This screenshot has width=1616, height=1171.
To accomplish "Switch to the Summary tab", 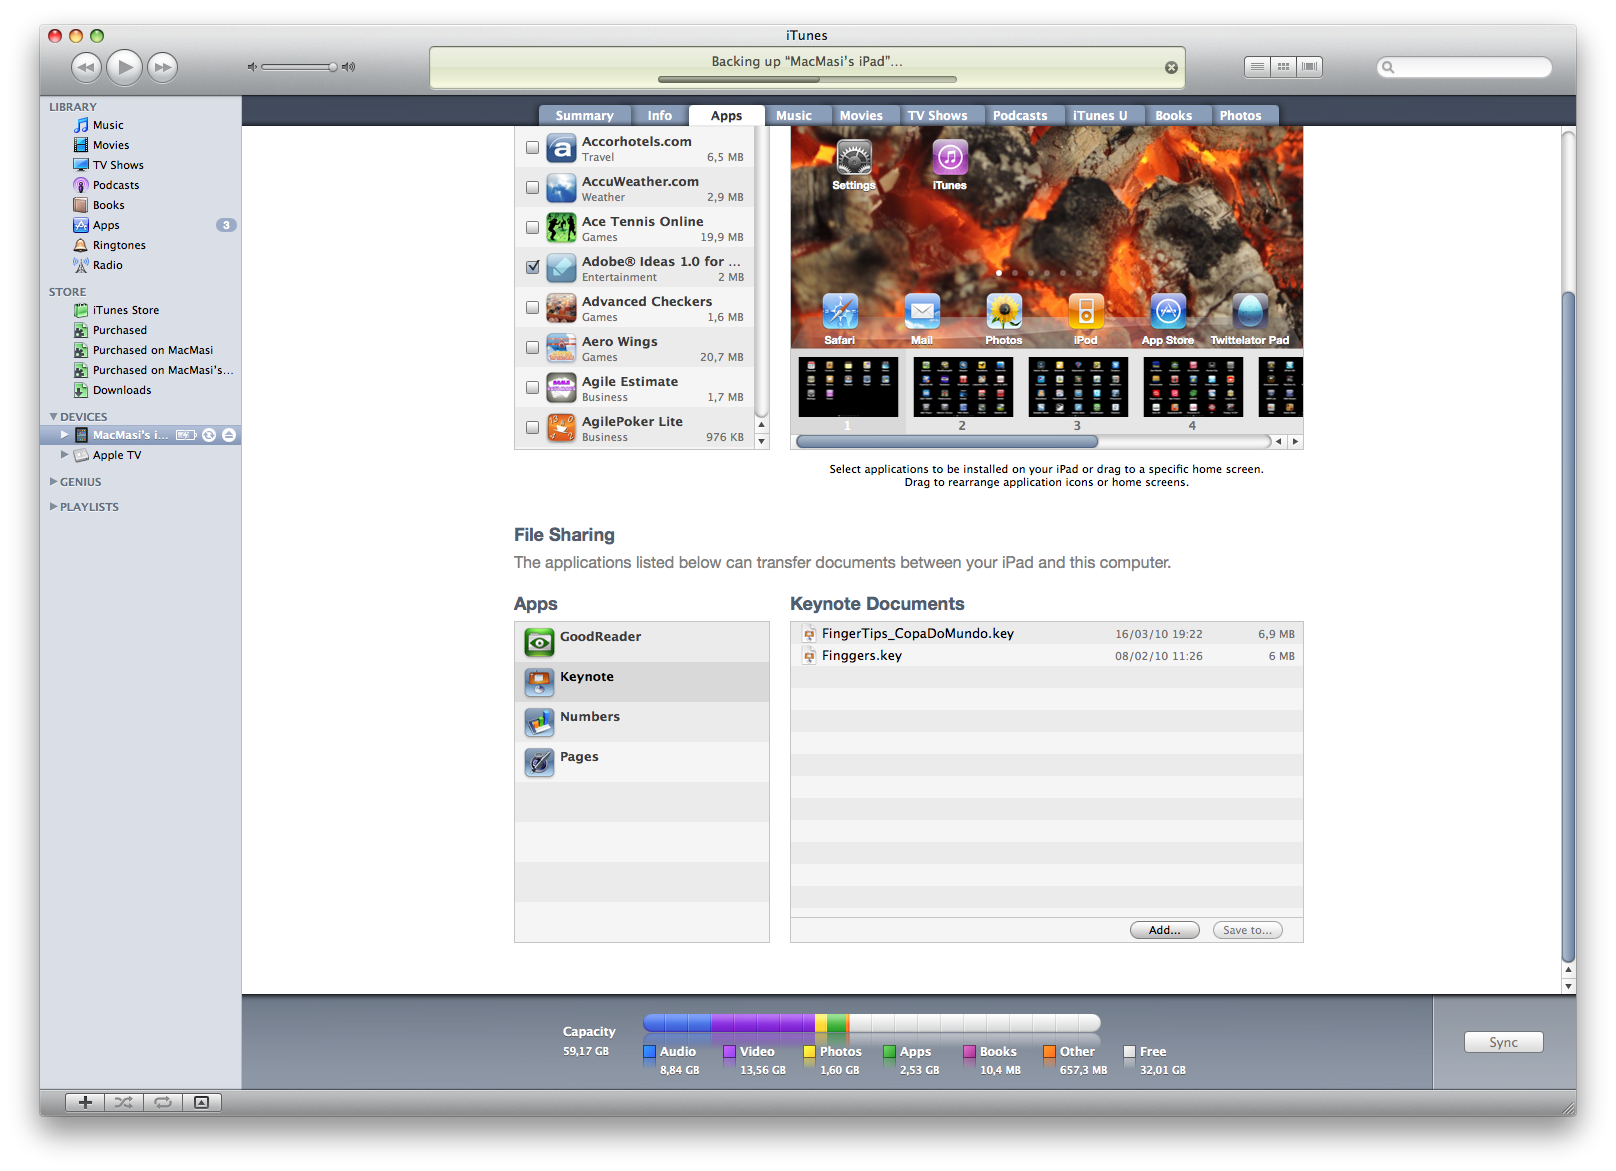I will 584,116.
